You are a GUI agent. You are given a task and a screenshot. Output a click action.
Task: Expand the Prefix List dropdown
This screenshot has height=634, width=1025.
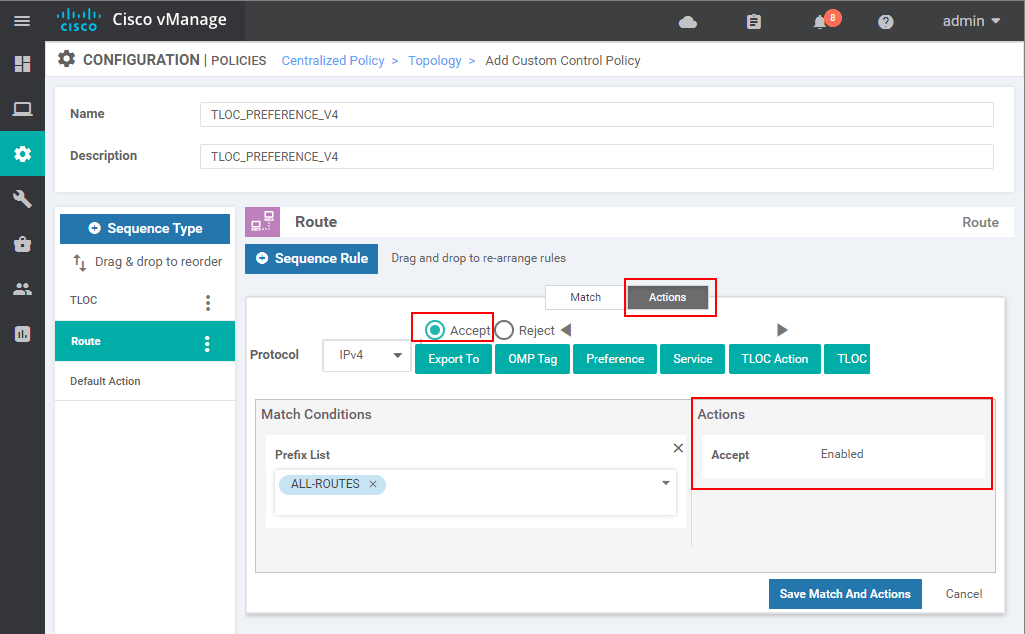pyautogui.click(x=665, y=483)
